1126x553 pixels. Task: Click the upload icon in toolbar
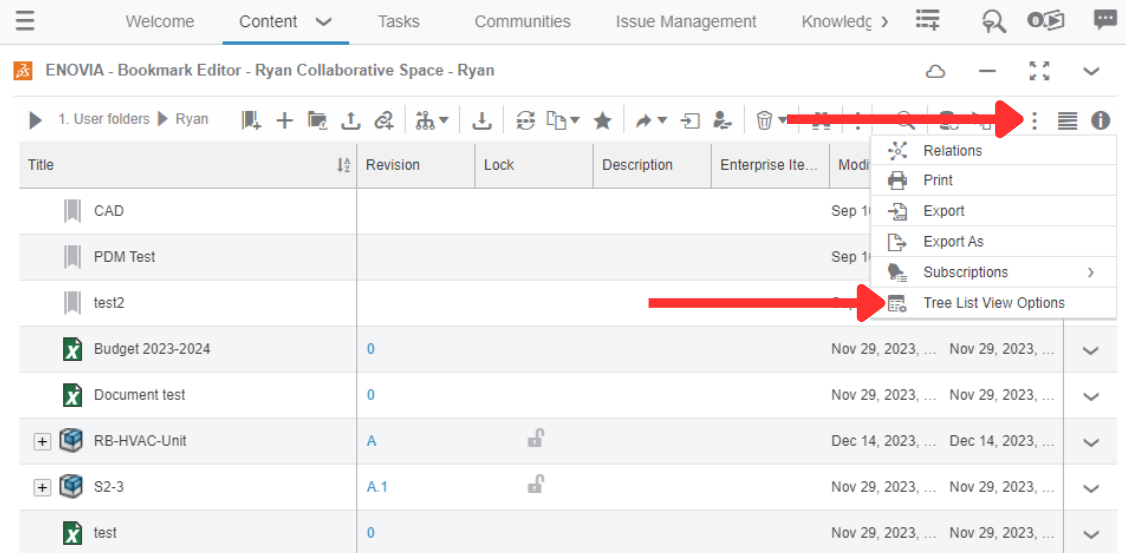350,120
